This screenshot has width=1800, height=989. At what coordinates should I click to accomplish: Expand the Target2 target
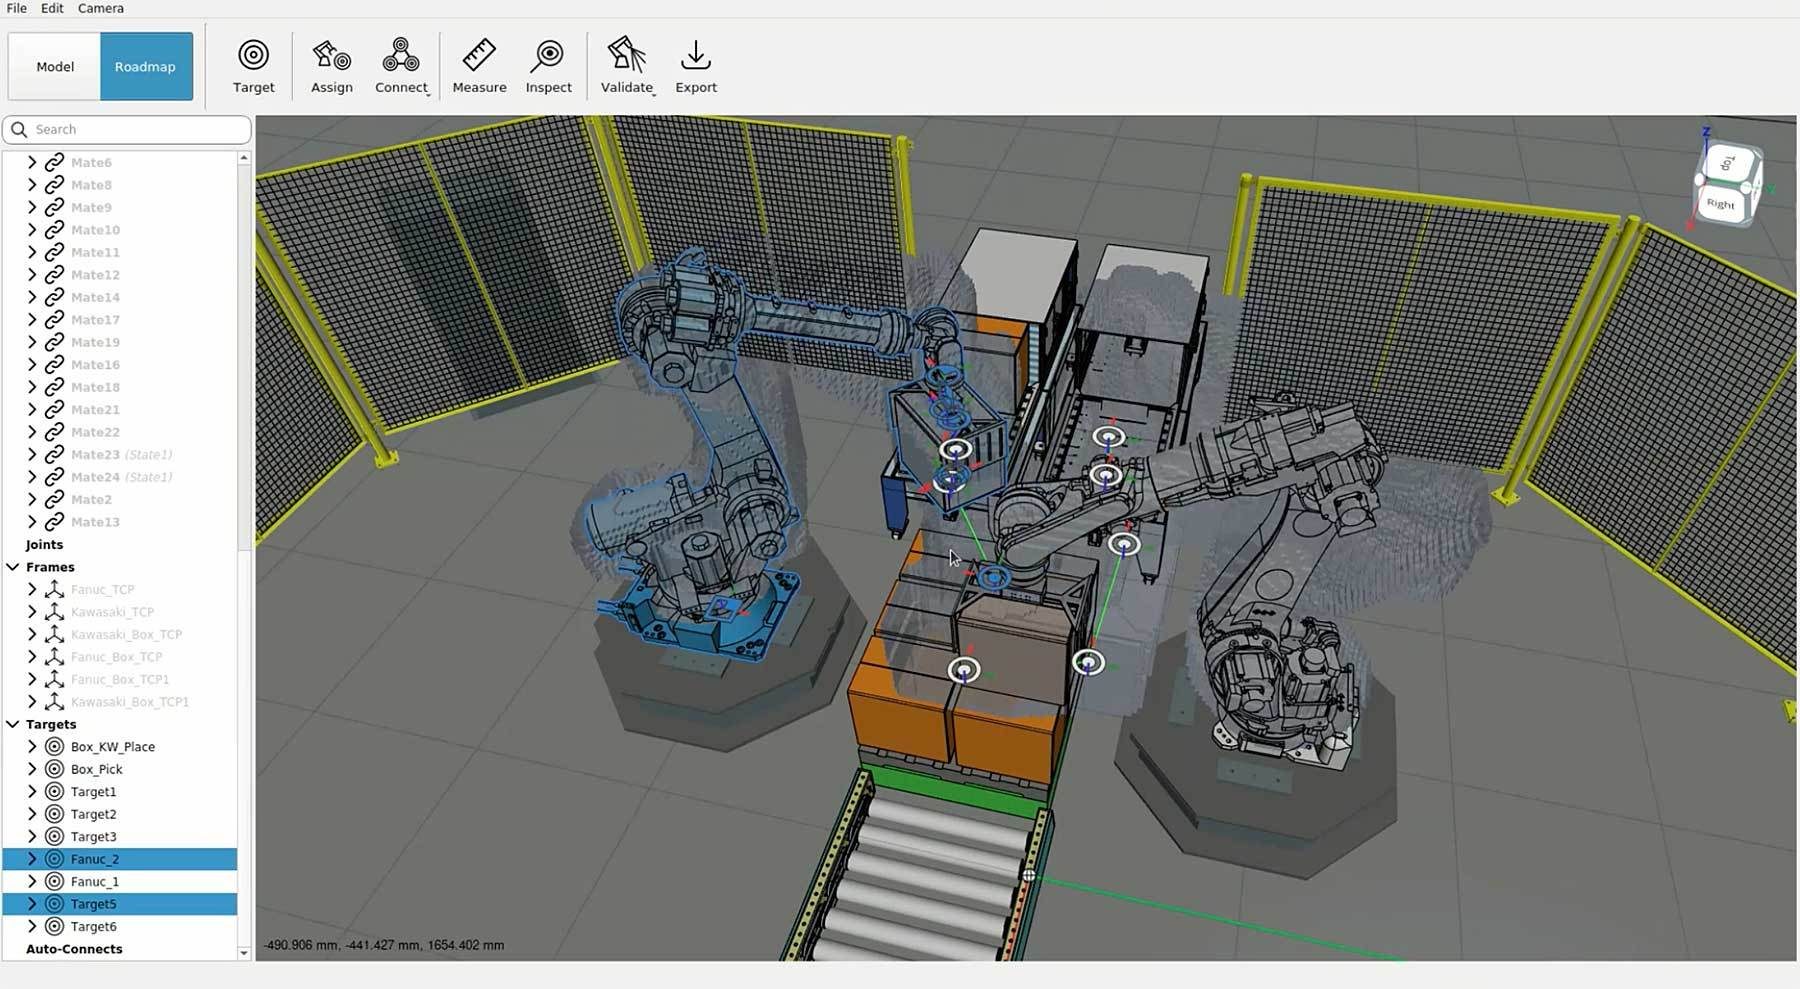pyautogui.click(x=32, y=813)
